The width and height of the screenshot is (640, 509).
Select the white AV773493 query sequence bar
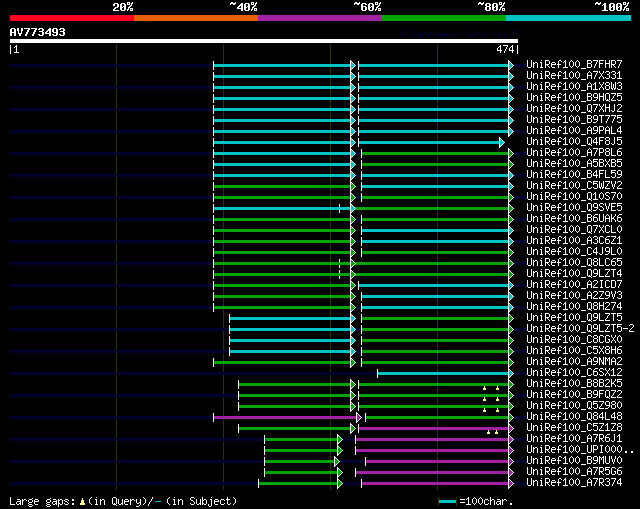264,41
